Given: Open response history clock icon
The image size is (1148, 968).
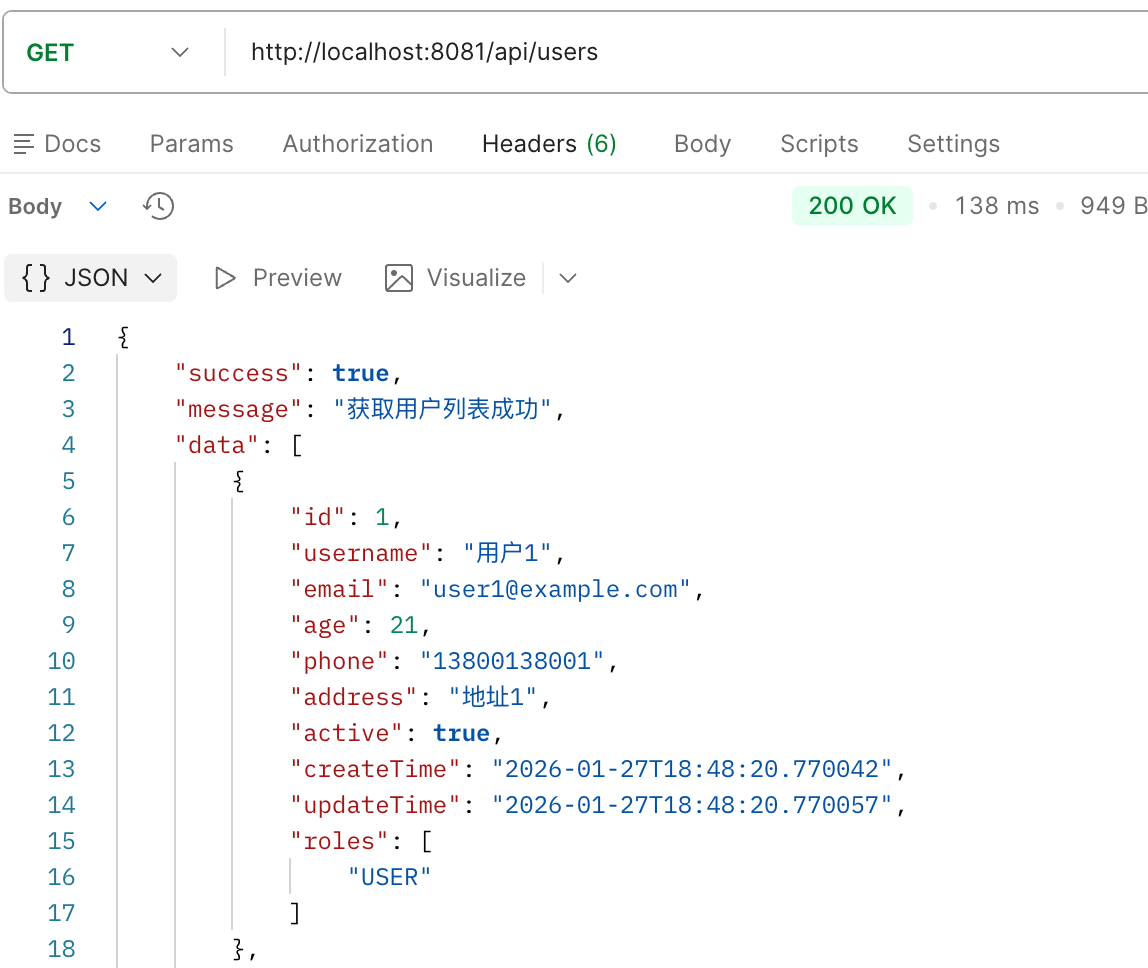Looking at the screenshot, I should 158,206.
